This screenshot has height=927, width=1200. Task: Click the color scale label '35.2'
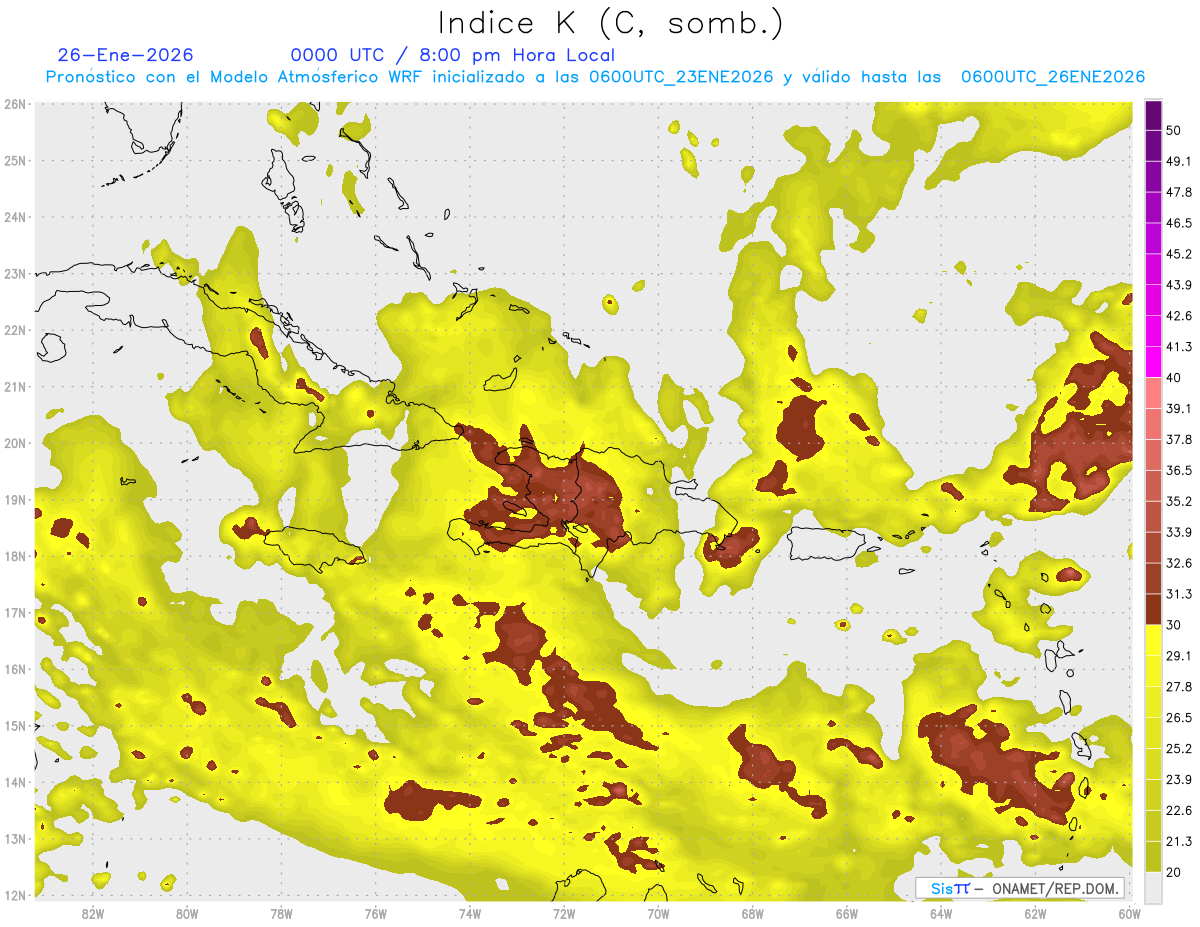point(1178,501)
